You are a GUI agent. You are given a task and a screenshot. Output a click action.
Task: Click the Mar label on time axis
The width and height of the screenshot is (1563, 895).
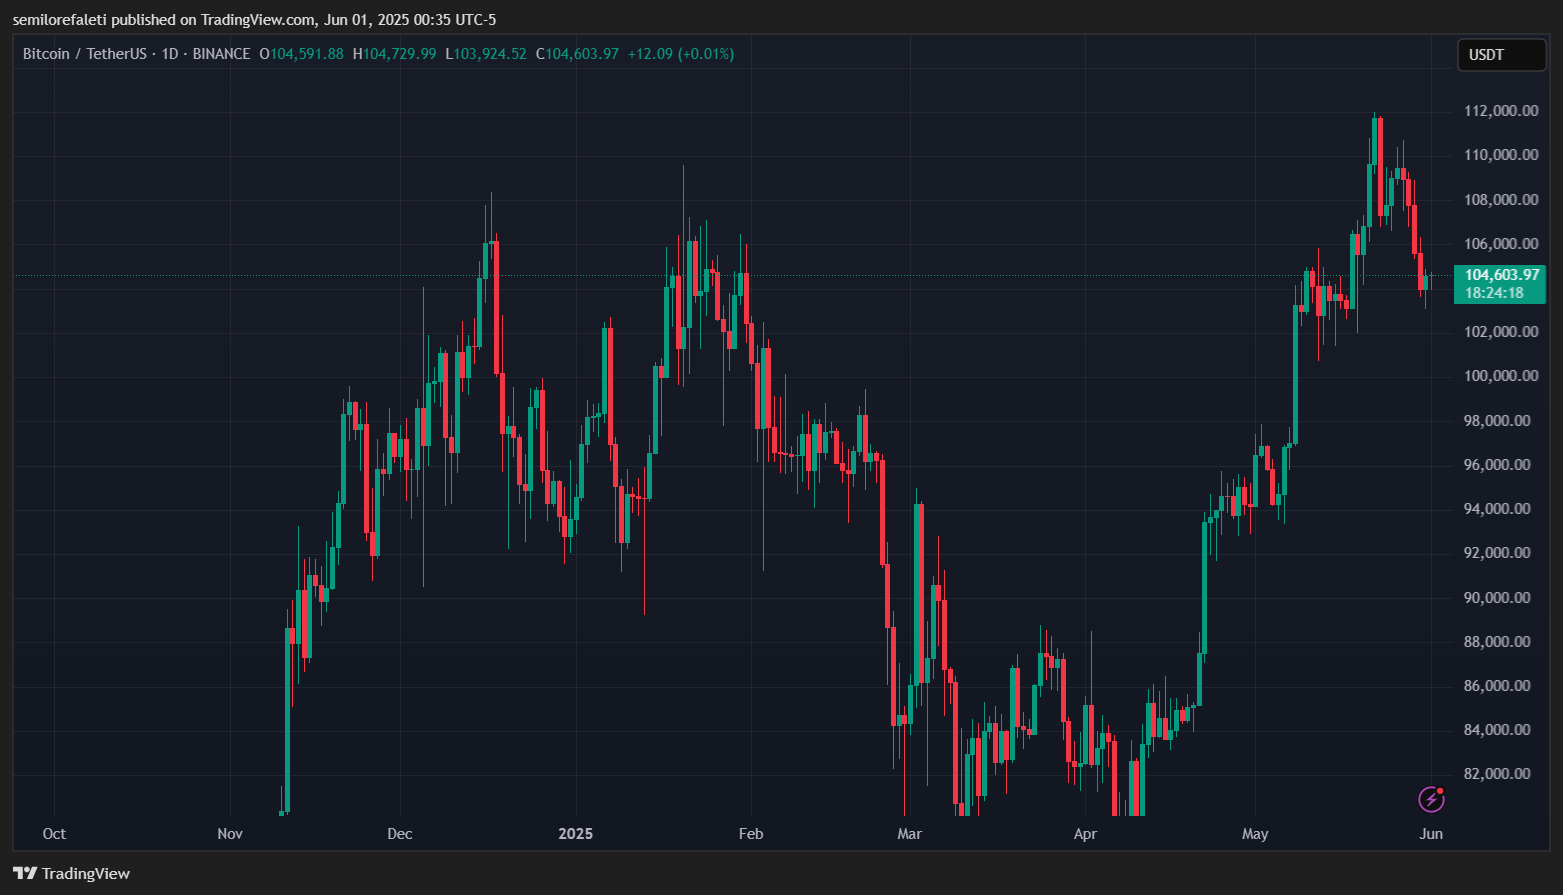click(909, 834)
